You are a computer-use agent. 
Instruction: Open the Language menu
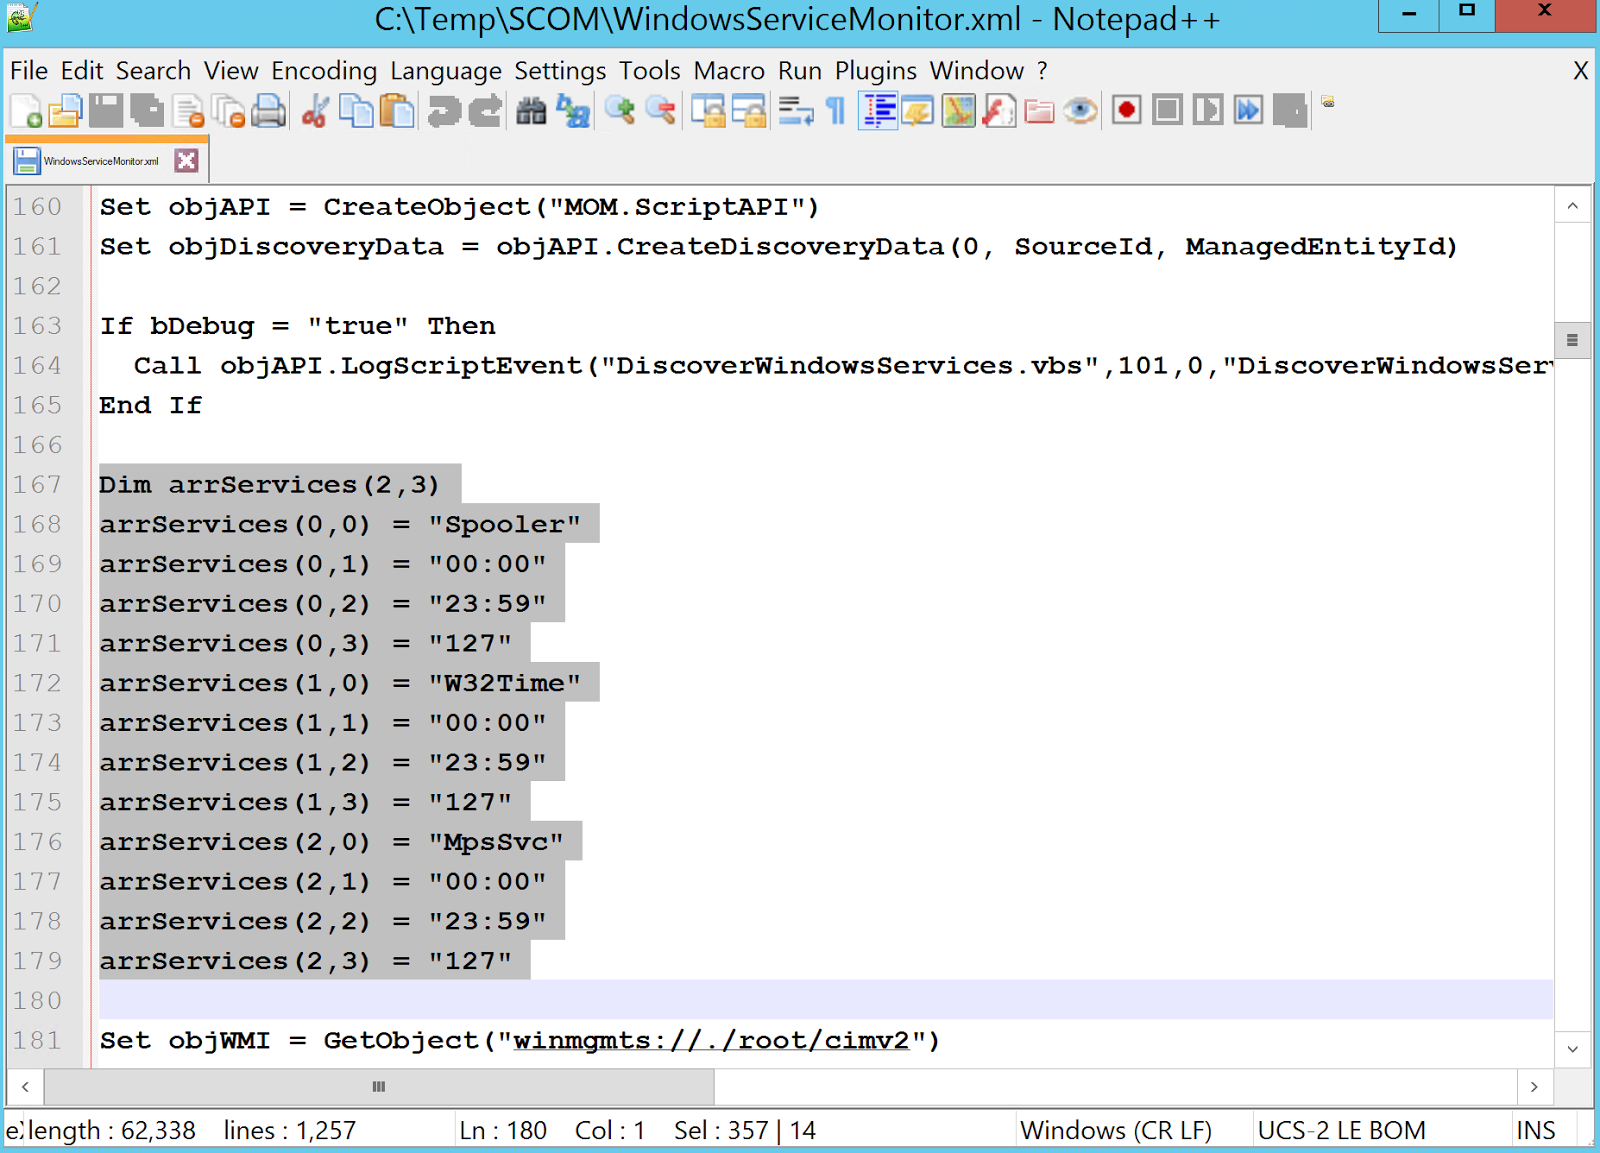446,70
